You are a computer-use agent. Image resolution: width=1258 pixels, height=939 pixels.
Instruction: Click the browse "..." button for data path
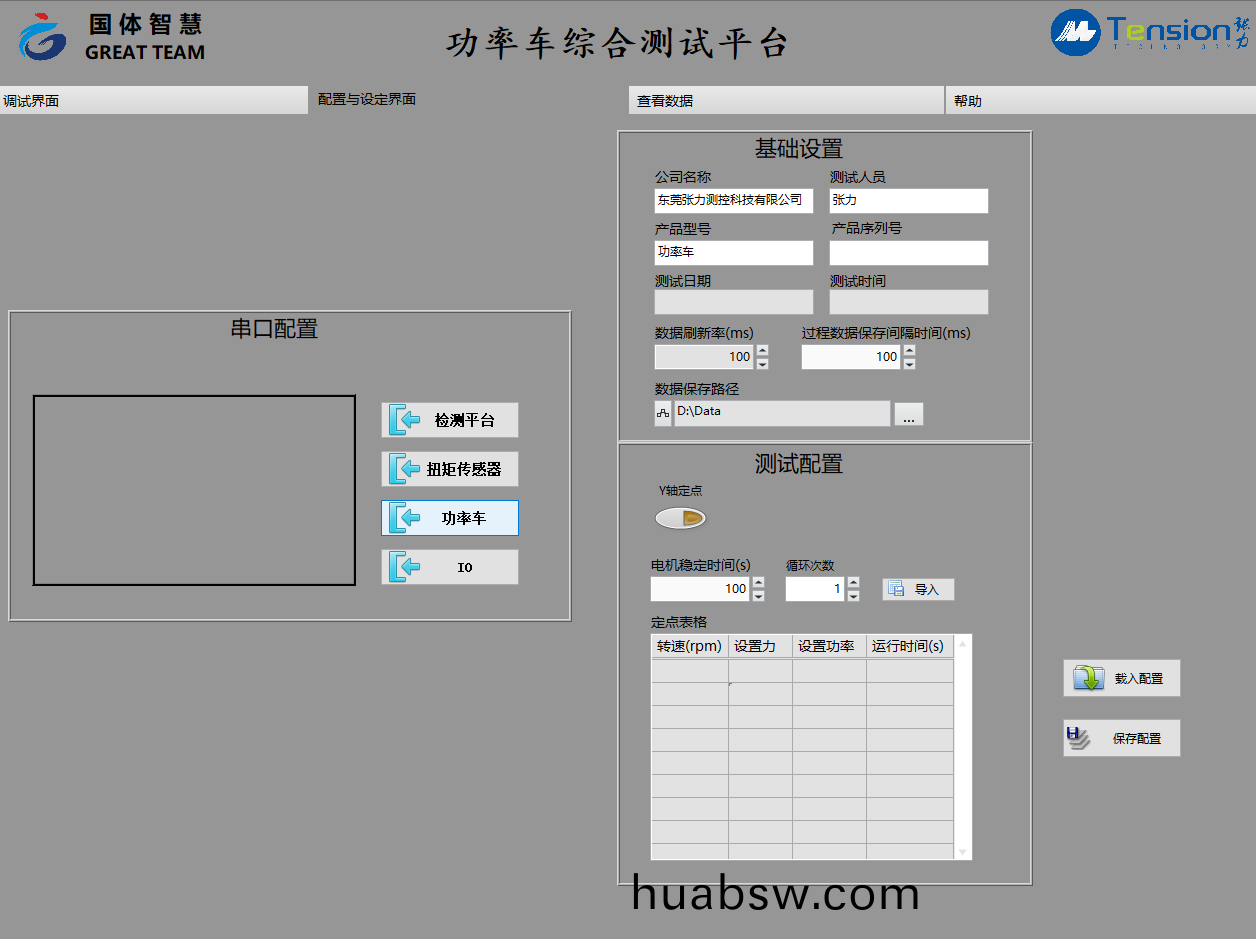click(908, 414)
